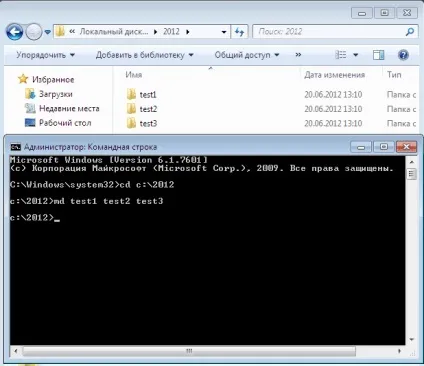Viewport: 424px width, 366px height.
Task: Click the Недавние места icon
Action: (30, 108)
